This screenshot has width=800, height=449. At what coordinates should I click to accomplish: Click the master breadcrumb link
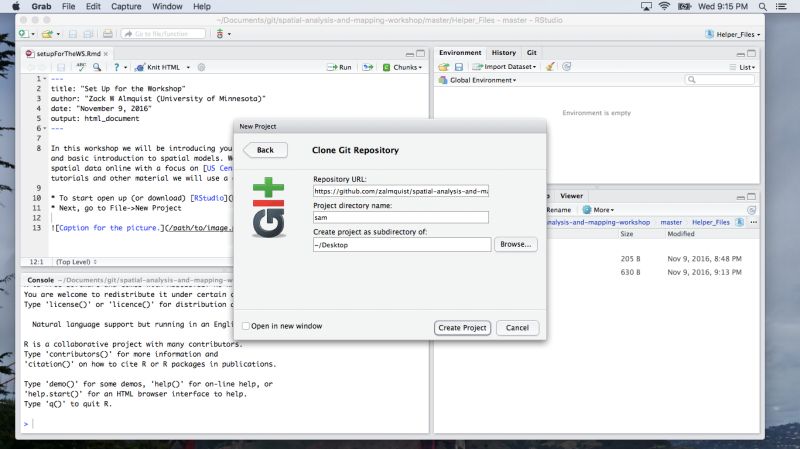[x=671, y=222]
